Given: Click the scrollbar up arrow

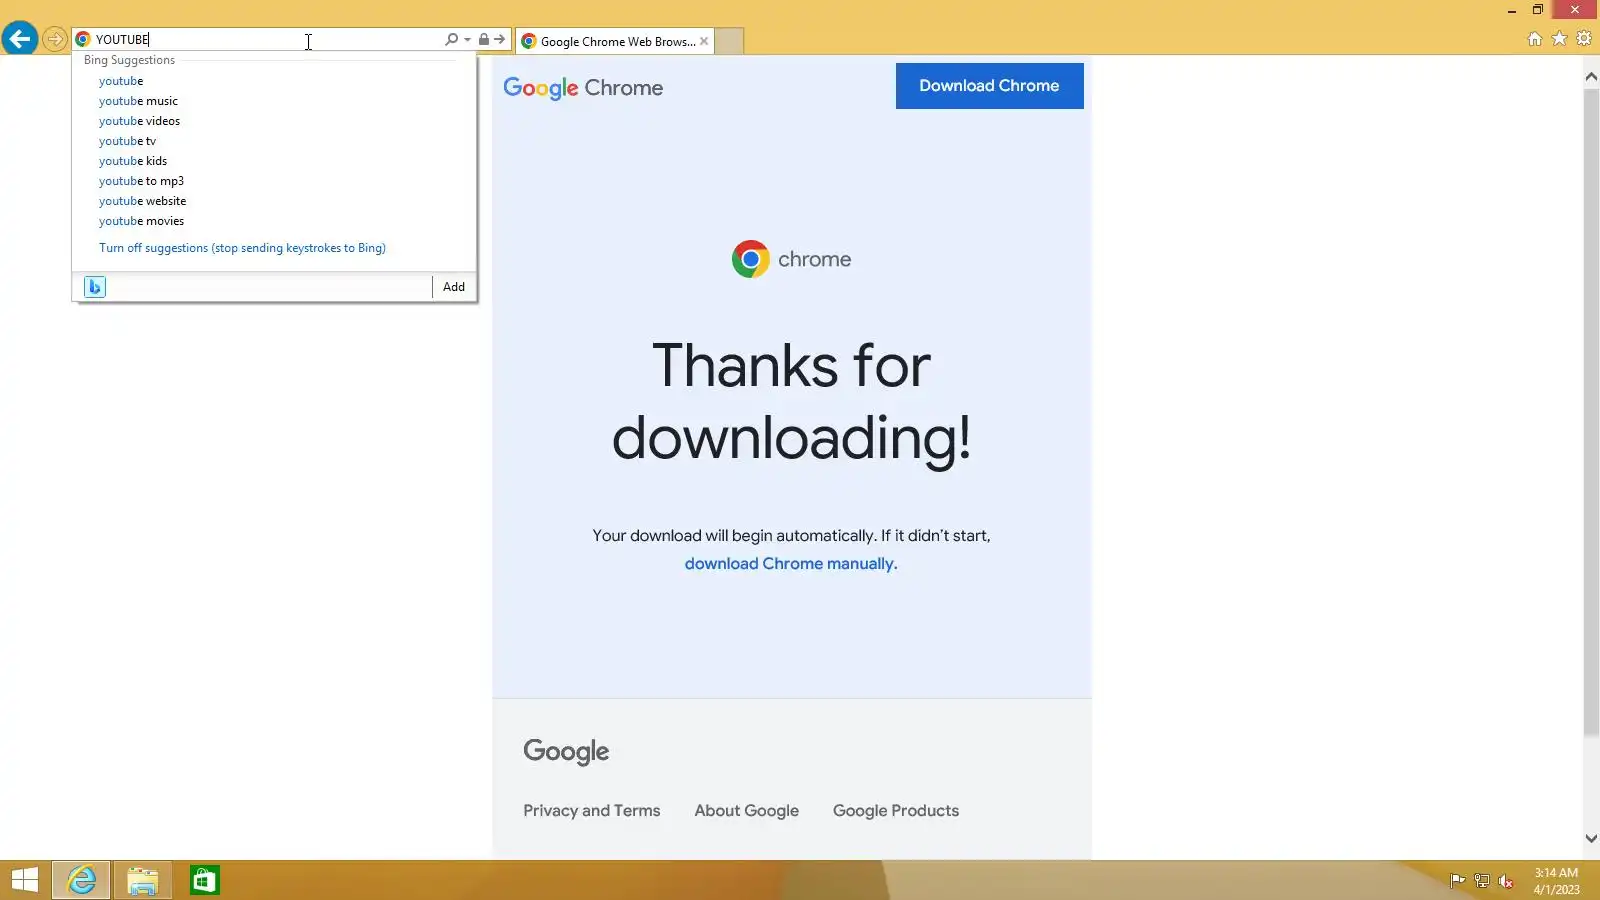Looking at the screenshot, I should (x=1591, y=76).
